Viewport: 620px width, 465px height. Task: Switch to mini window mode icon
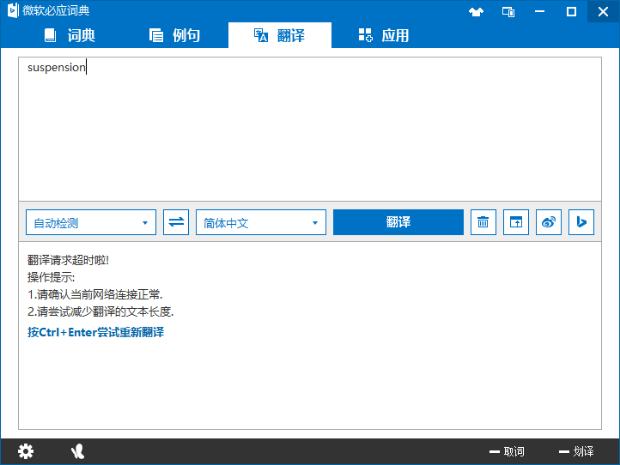(508, 12)
